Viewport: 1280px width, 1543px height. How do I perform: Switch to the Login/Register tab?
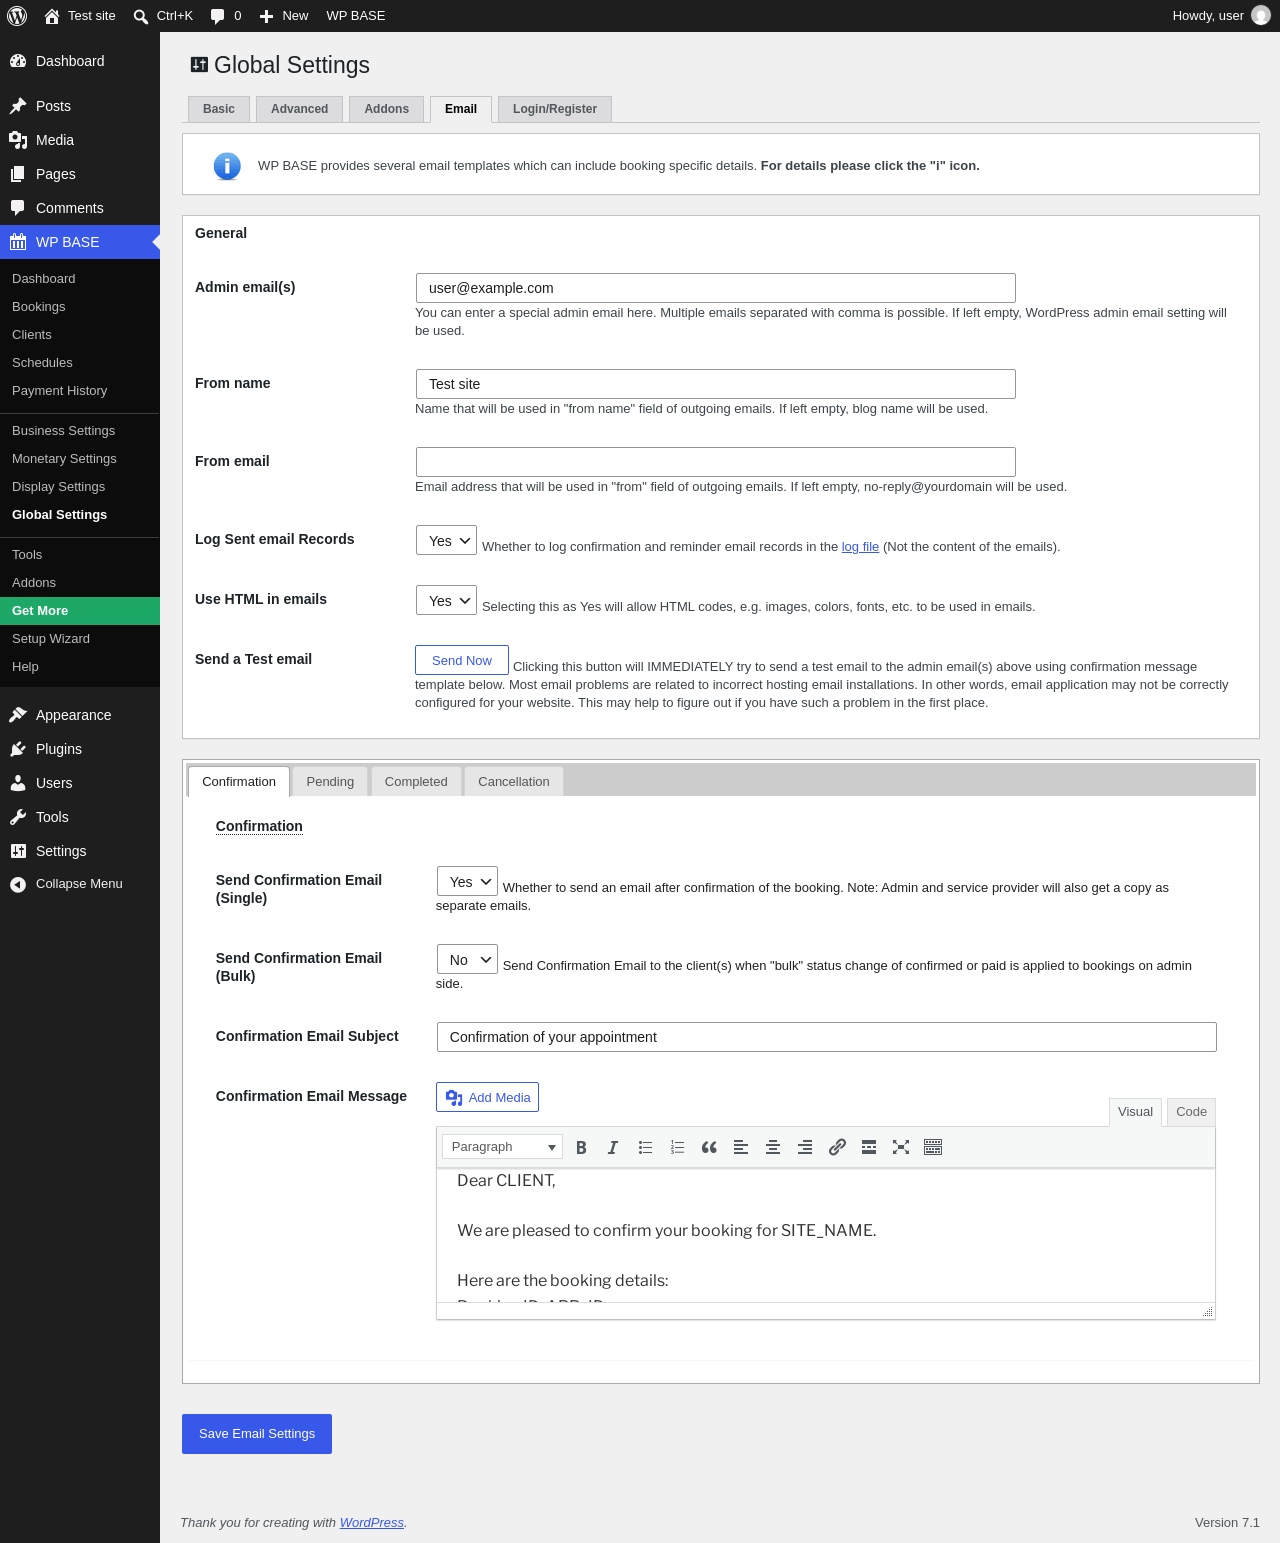point(555,109)
